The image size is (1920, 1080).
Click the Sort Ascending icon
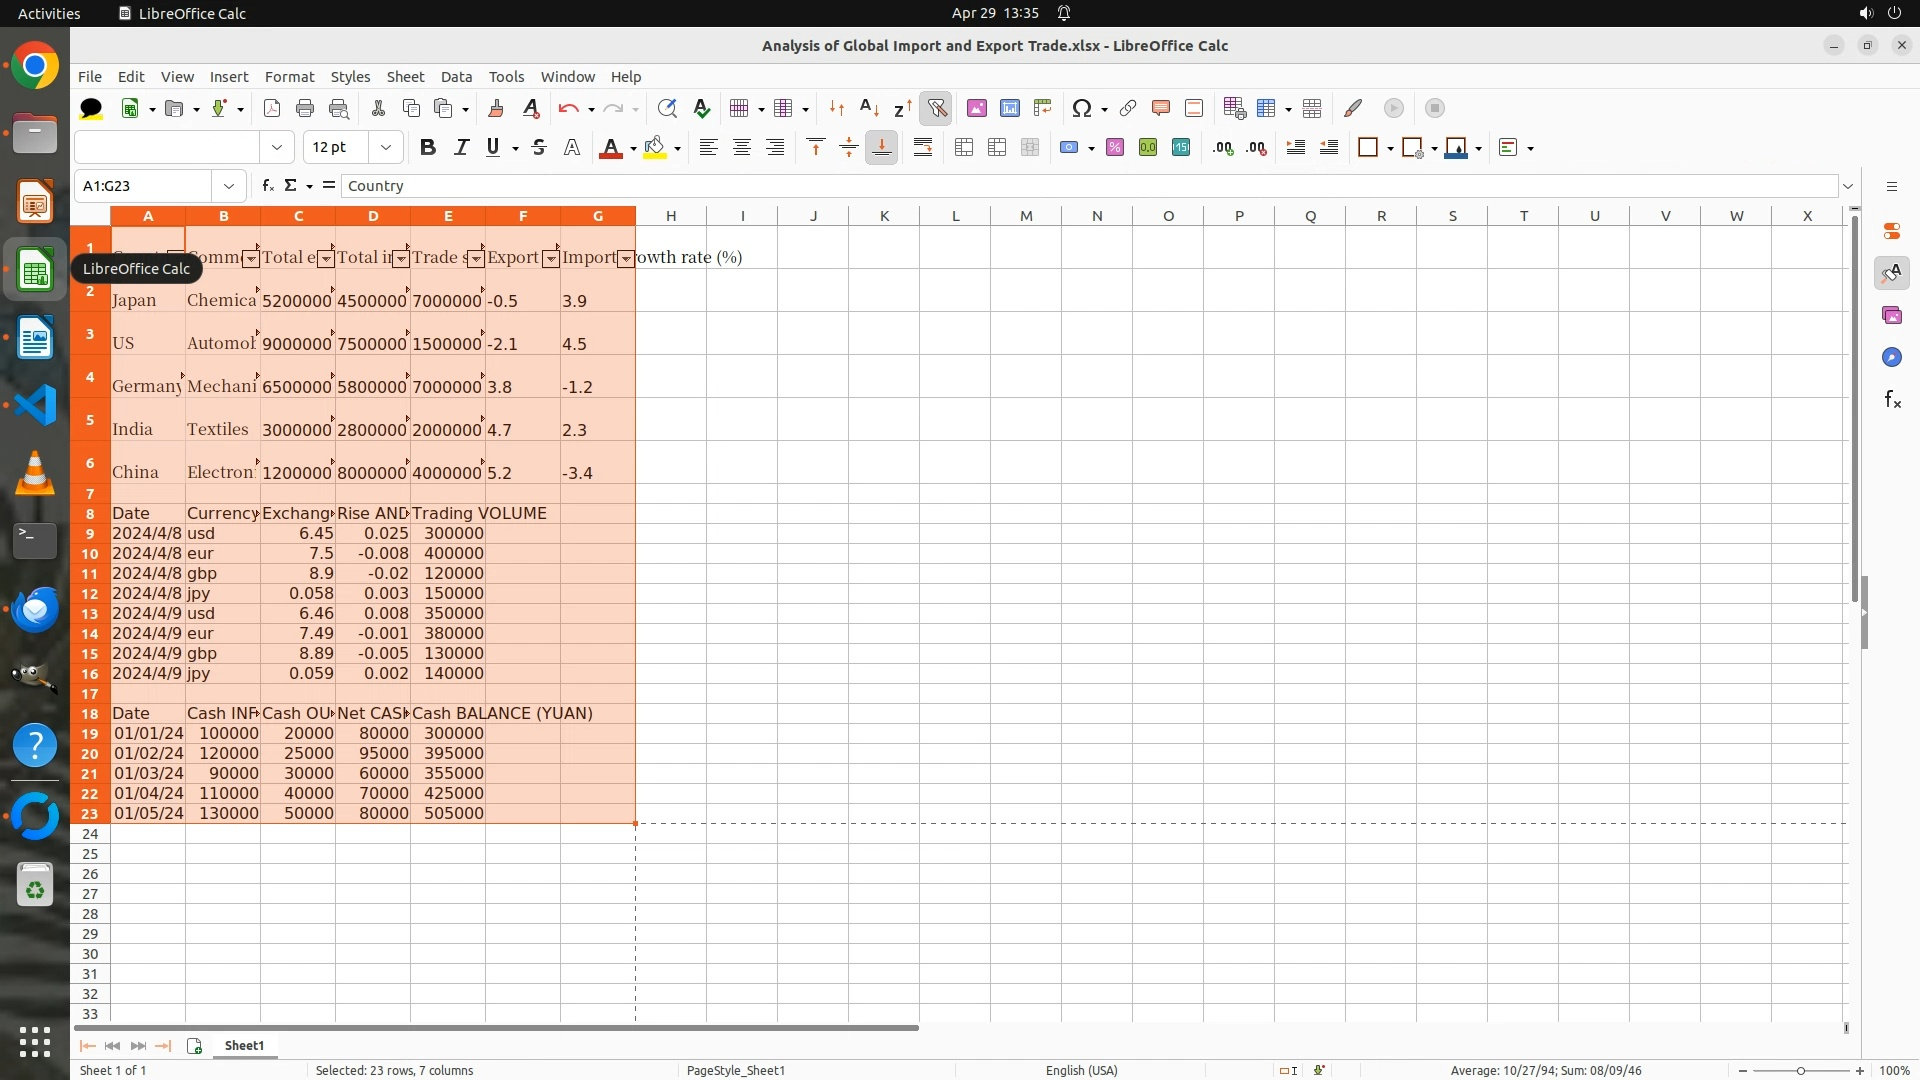click(869, 108)
